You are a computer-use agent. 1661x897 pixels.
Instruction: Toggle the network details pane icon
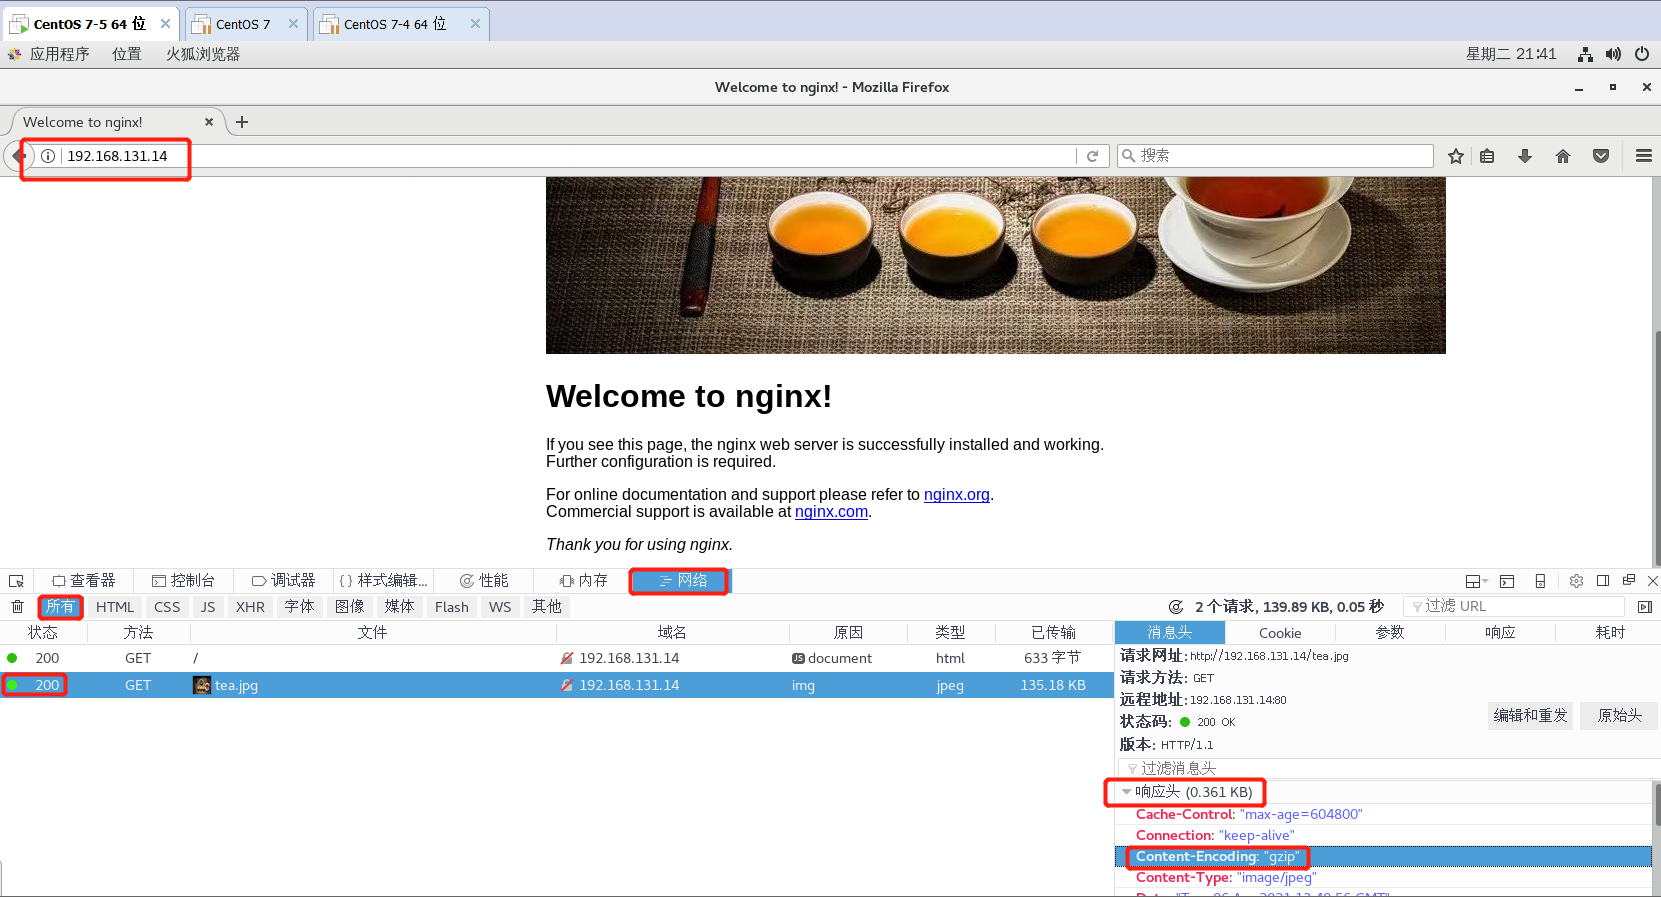pyautogui.click(x=1645, y=607)
